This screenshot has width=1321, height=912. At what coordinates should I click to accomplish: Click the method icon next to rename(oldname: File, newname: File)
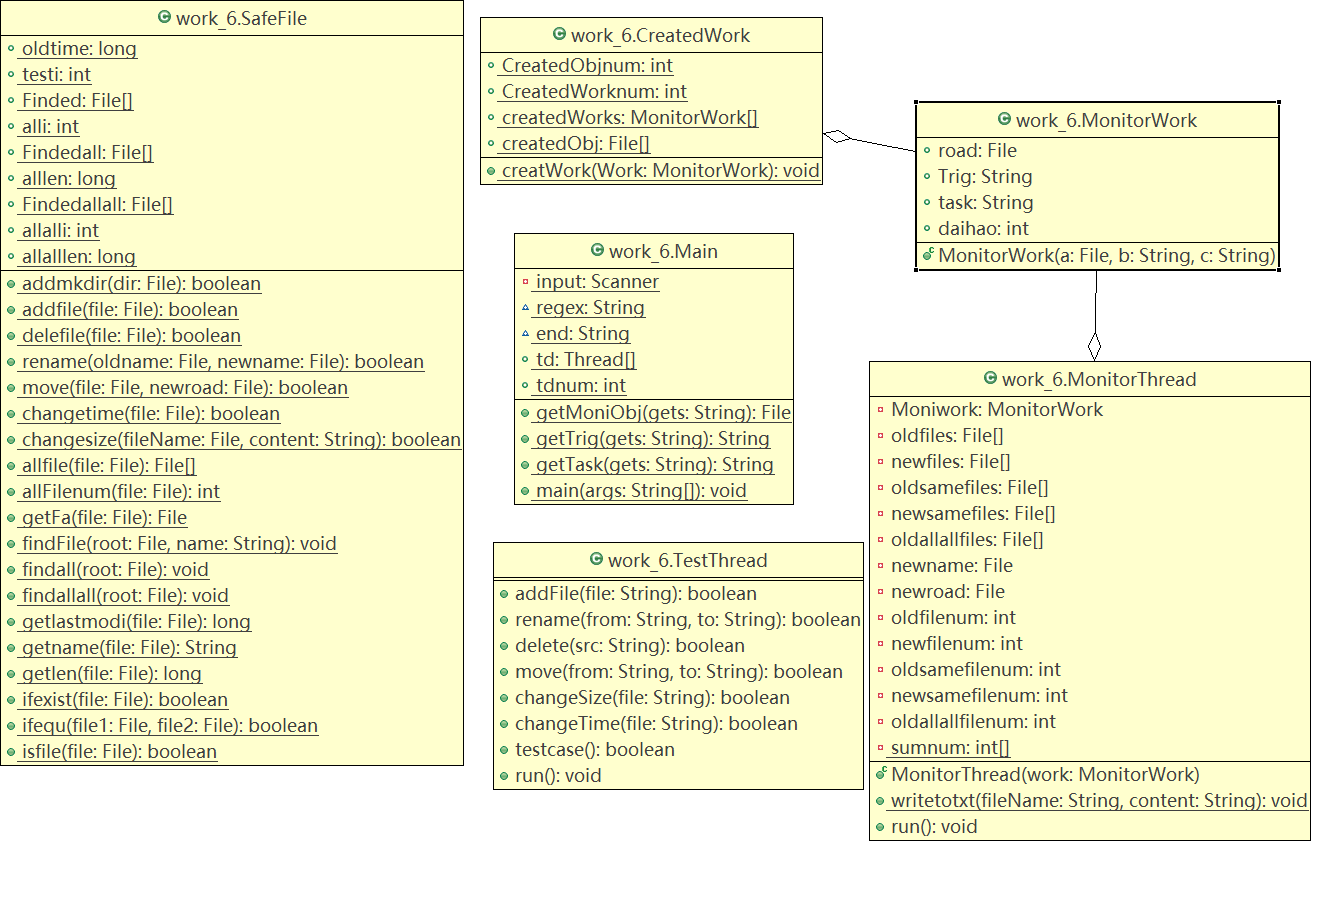11,361
